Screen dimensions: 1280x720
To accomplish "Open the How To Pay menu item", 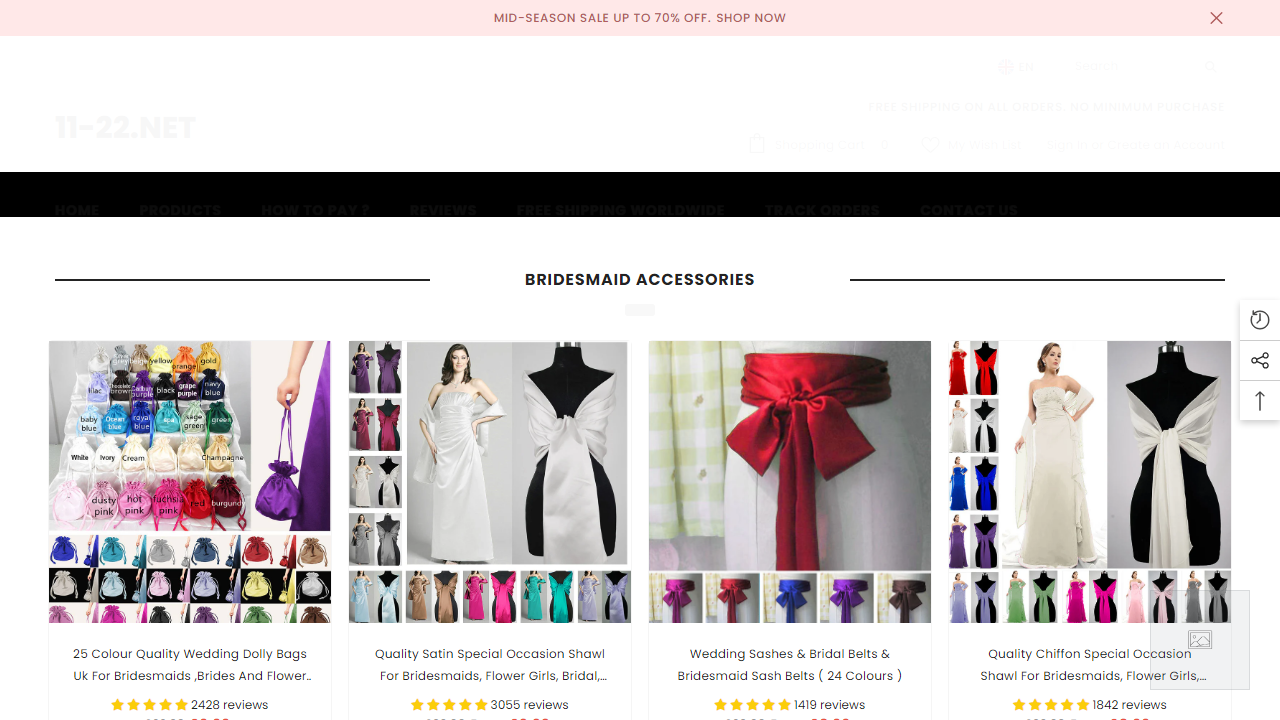I will [x=315, y=210].
